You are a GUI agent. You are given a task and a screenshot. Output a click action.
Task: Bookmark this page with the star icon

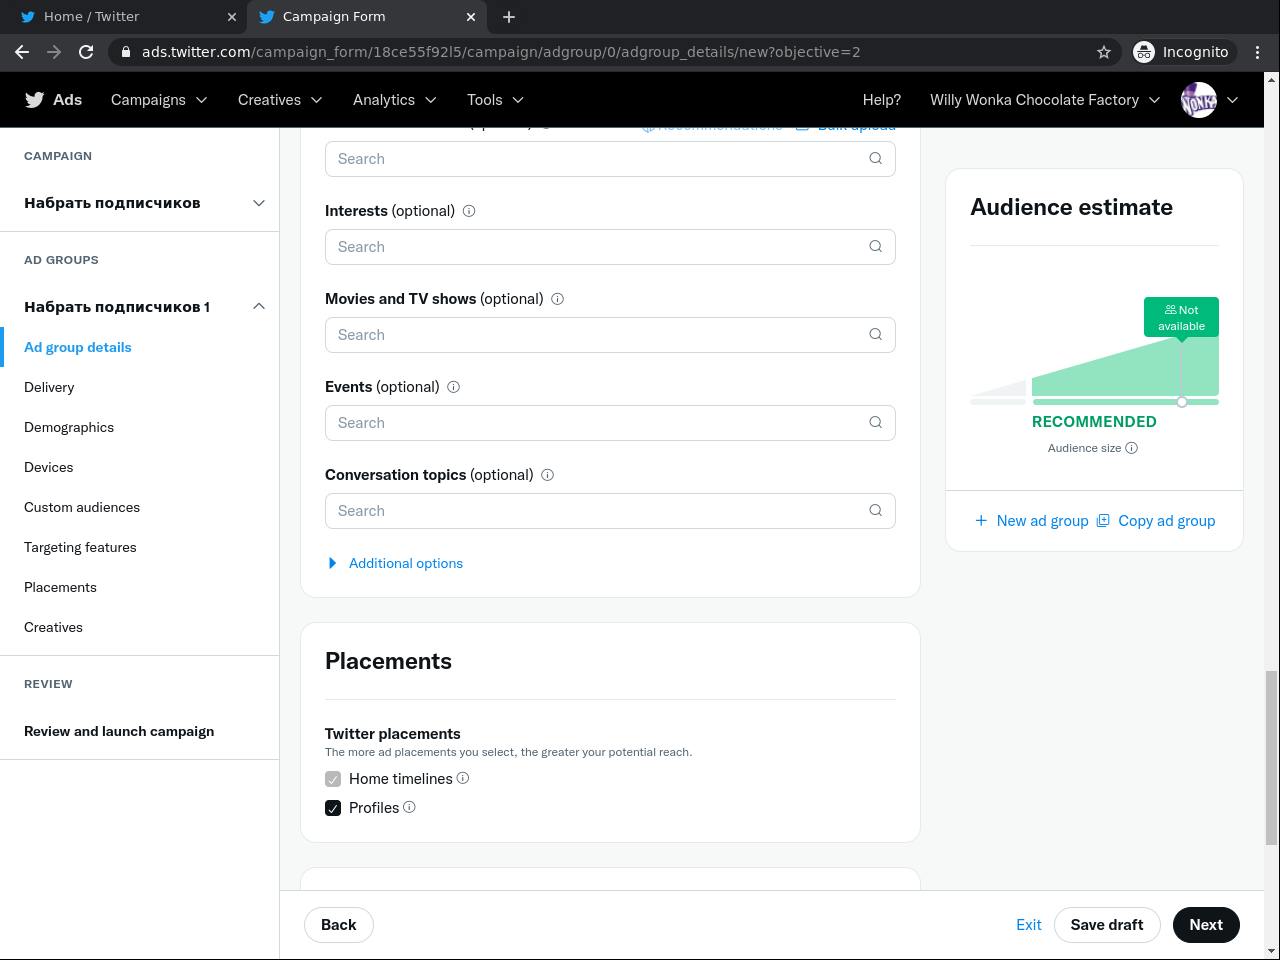click(x=1104, y=52)
